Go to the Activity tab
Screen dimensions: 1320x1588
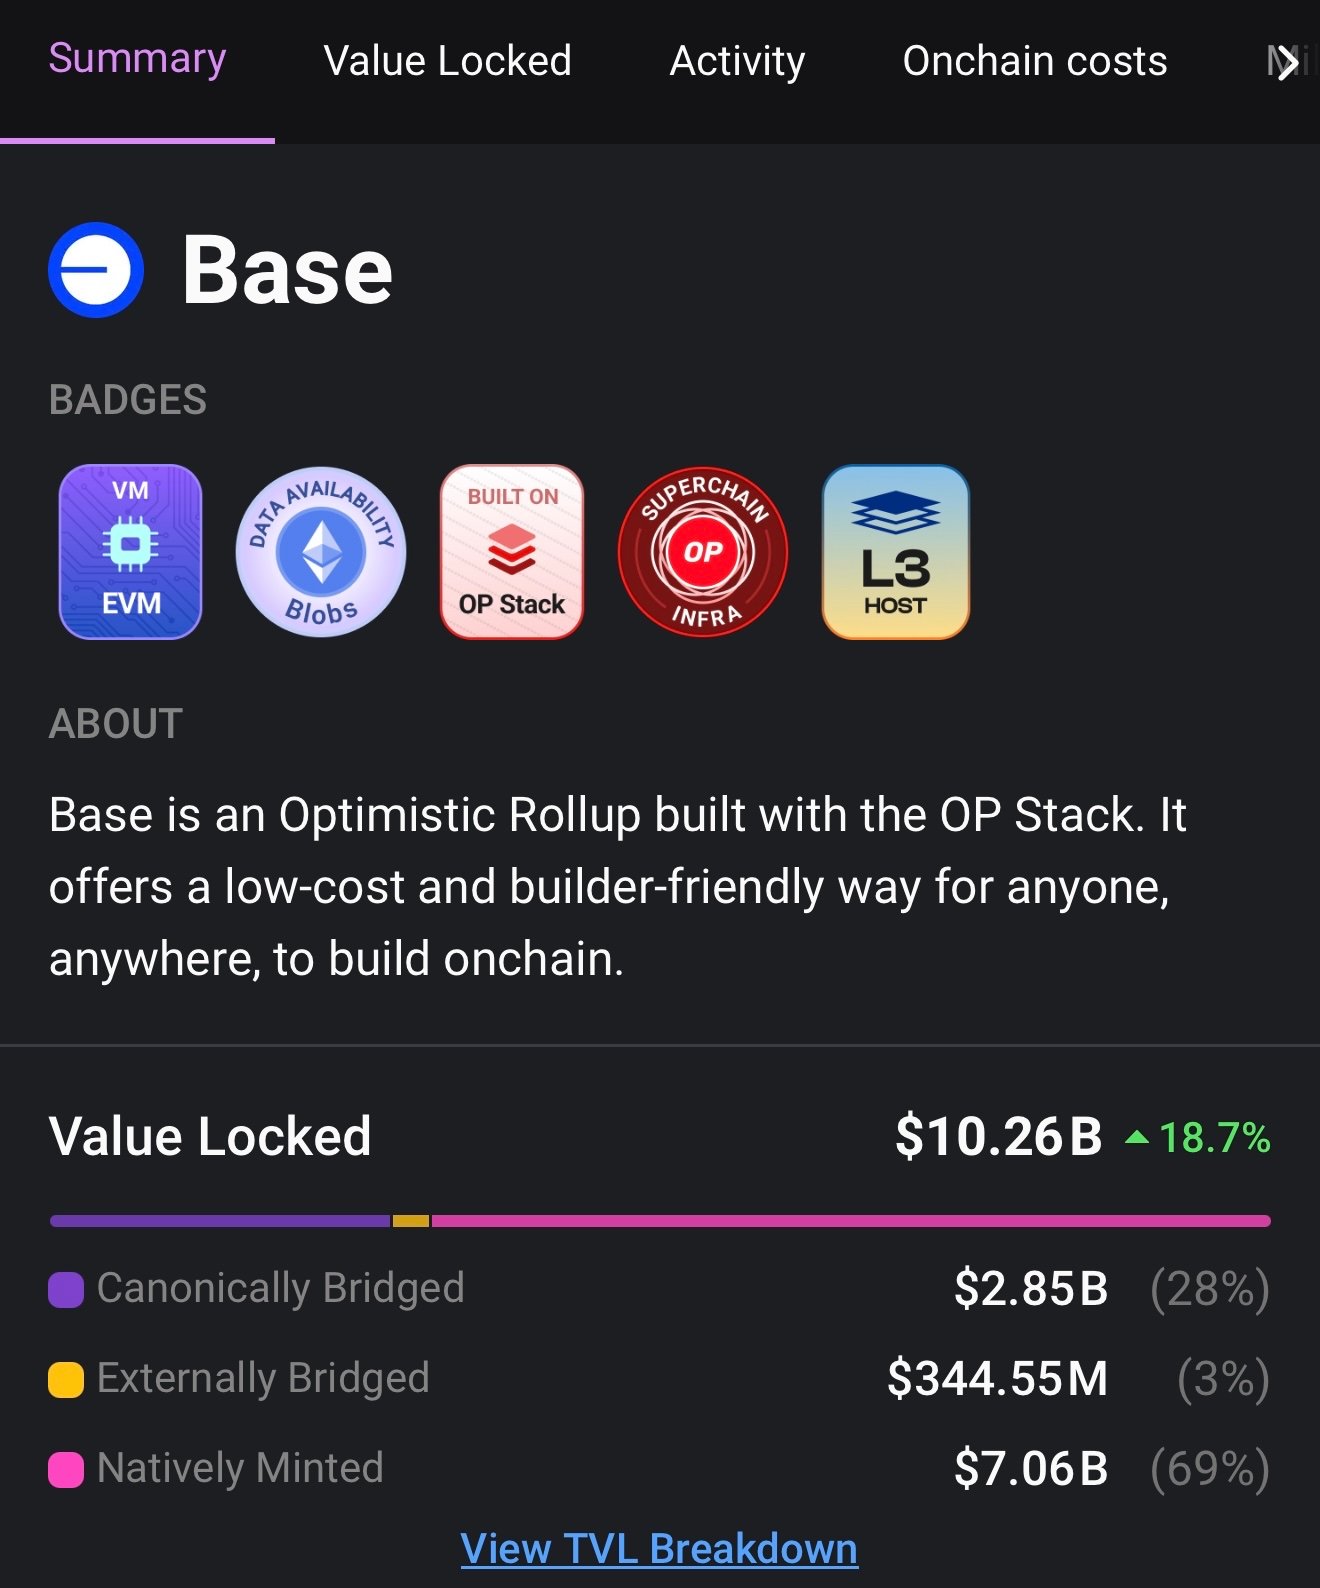click(737, 61)
